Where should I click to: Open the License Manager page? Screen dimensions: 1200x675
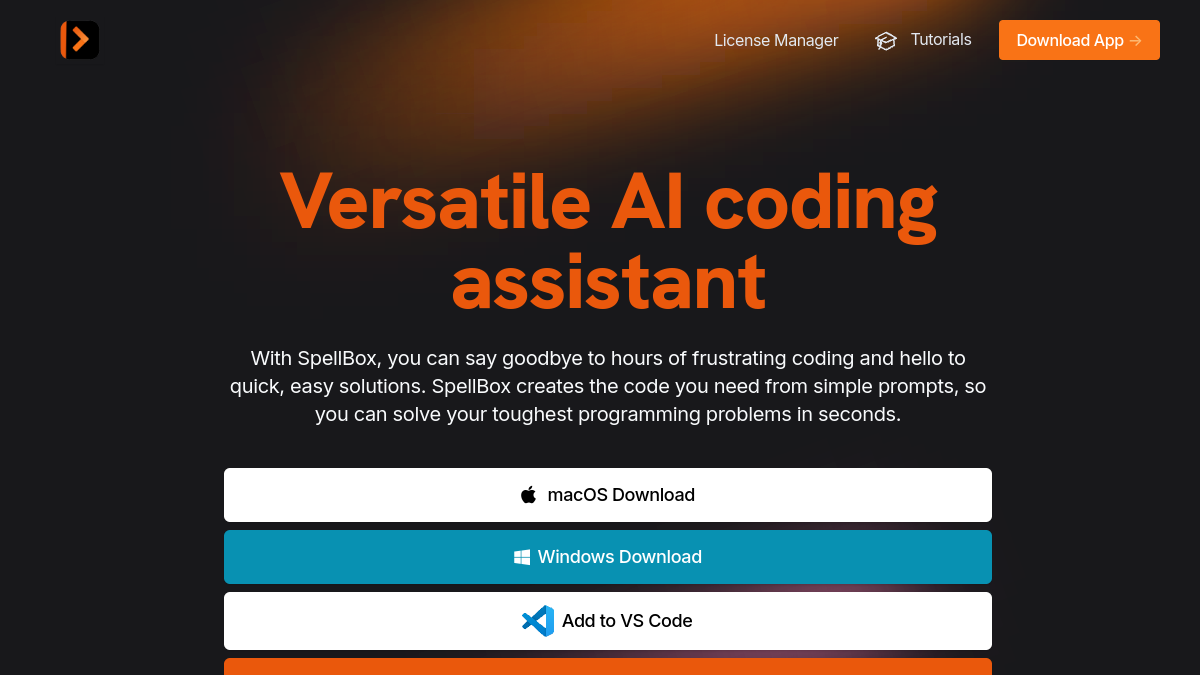point(776,40)
